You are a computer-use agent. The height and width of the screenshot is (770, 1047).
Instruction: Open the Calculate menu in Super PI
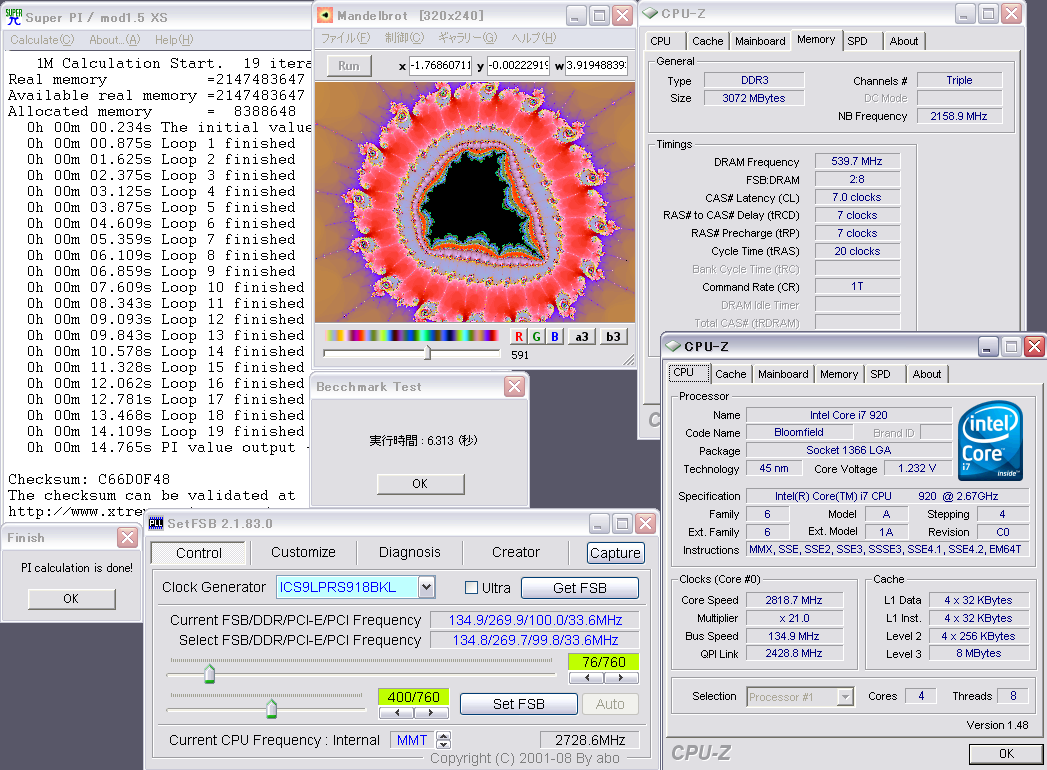[x=42, y=40]
